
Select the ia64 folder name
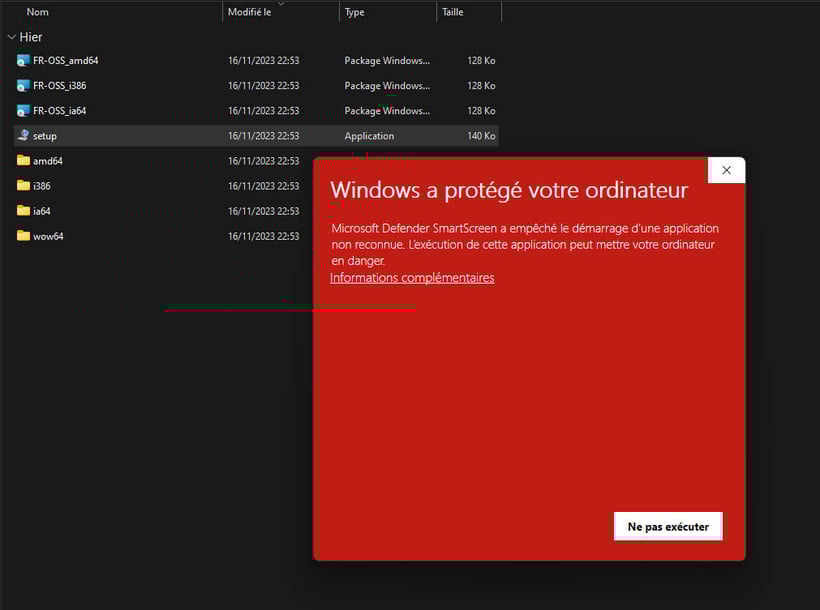[42, 211]
